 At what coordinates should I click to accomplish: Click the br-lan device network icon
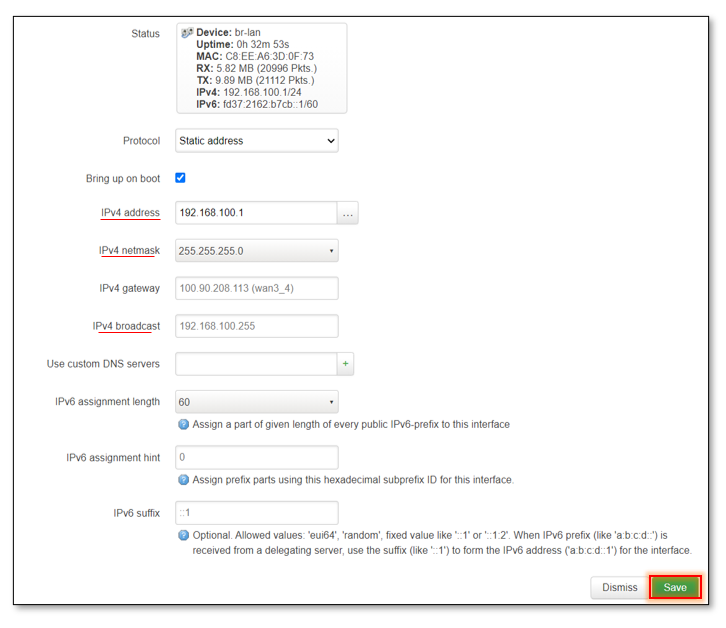click(187, 32)
